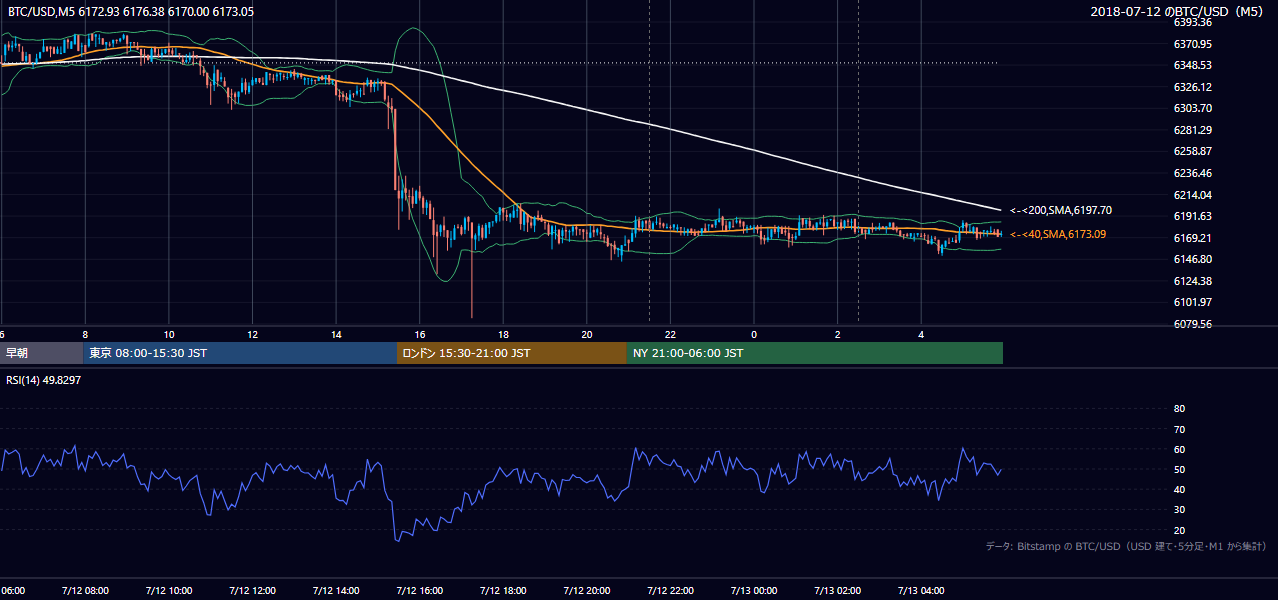Click the 7/13 04:00 date label
Image resolution: width=1278 pixels, height=600 pixels.
(x=921, y=591)
